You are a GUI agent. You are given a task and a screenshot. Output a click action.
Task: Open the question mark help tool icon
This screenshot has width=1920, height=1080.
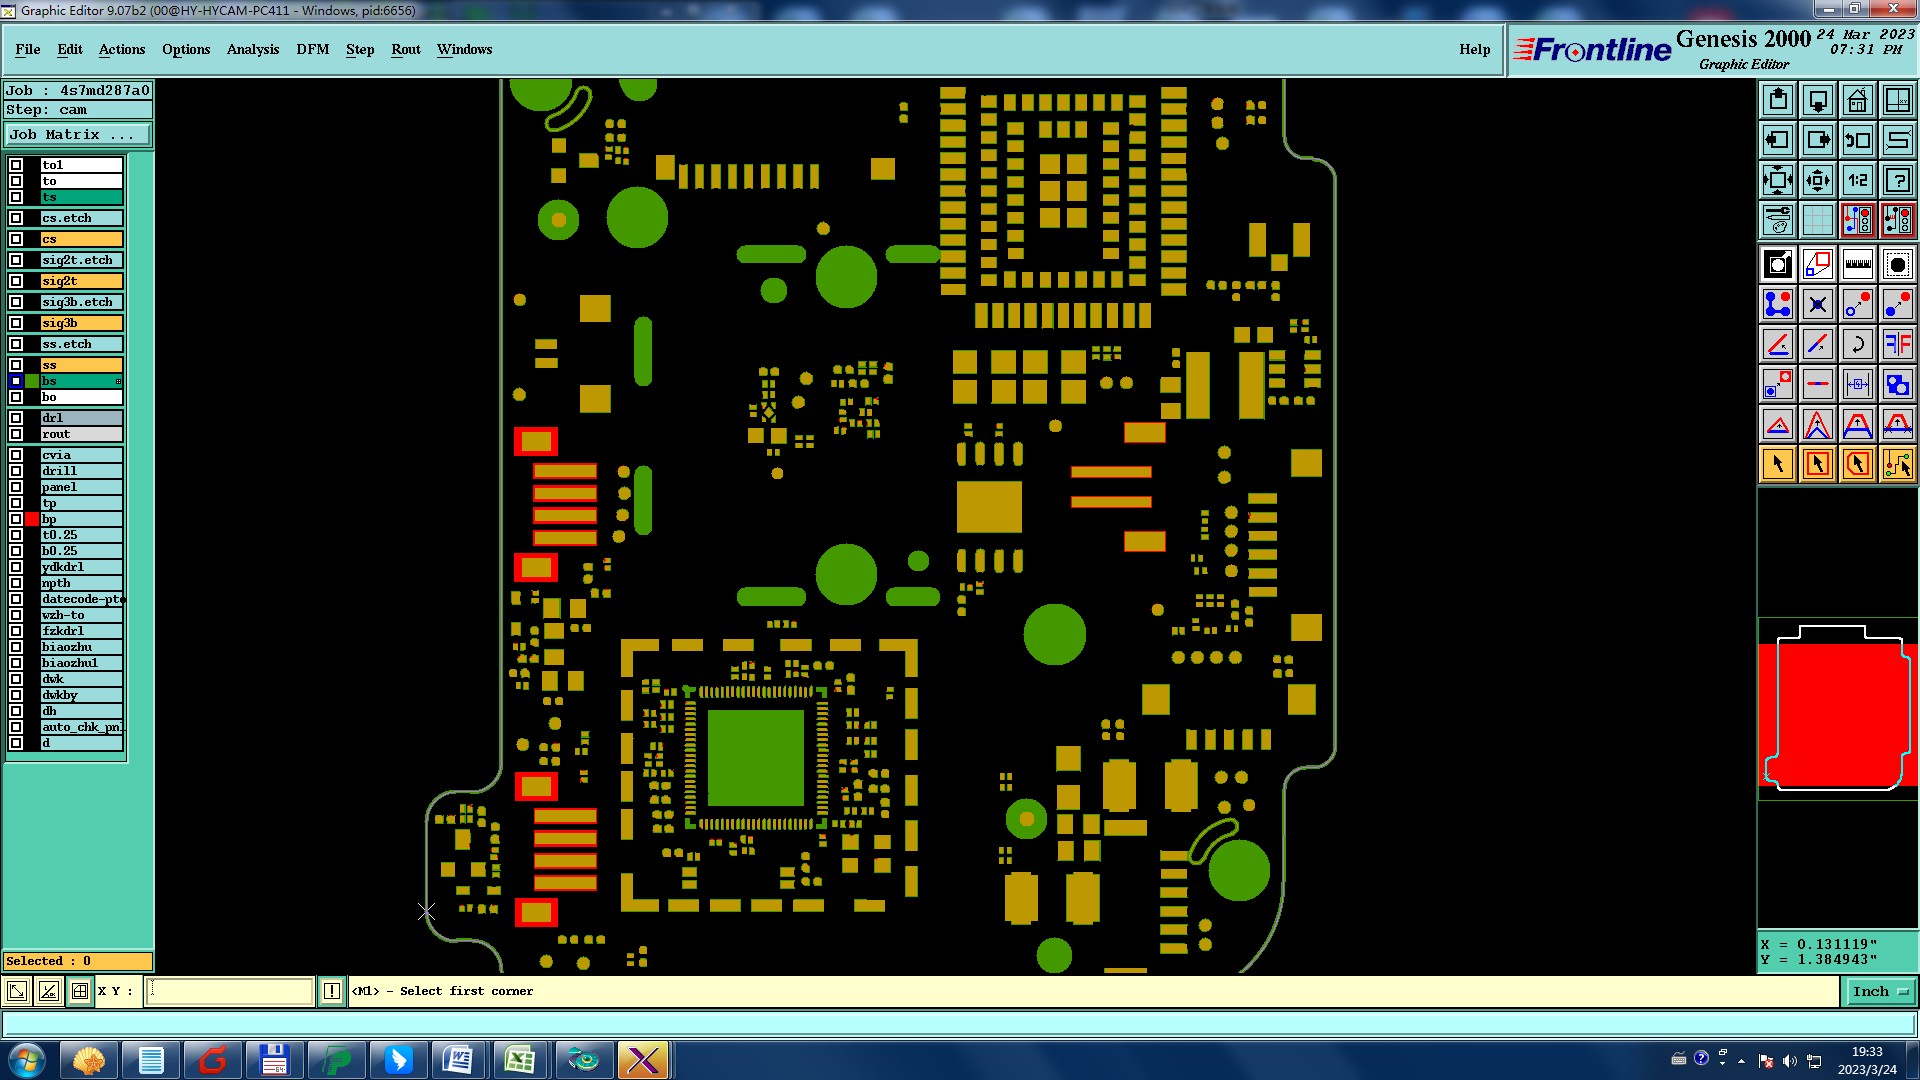[x=1897, y=180]
